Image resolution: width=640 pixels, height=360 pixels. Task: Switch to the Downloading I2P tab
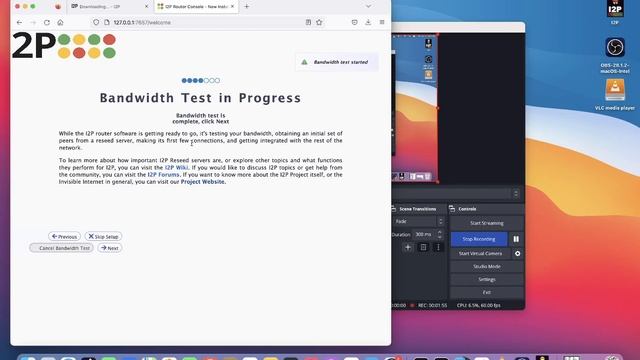pyautogui.click(x=109, y=7)
